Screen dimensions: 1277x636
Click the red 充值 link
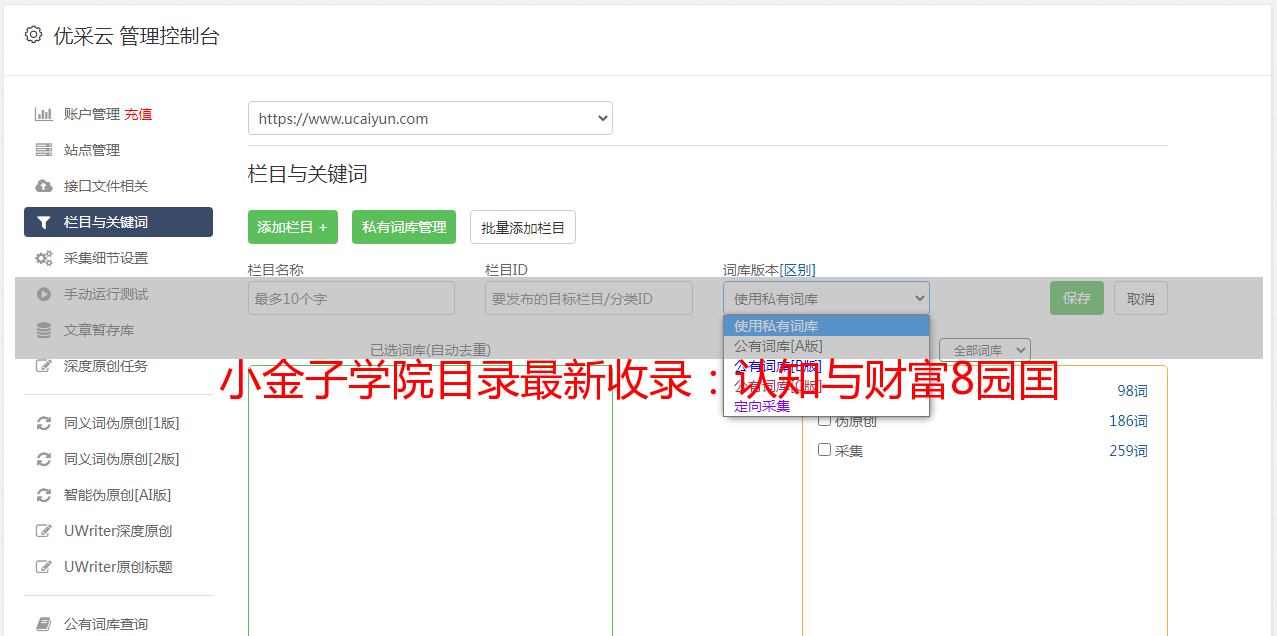138,114
